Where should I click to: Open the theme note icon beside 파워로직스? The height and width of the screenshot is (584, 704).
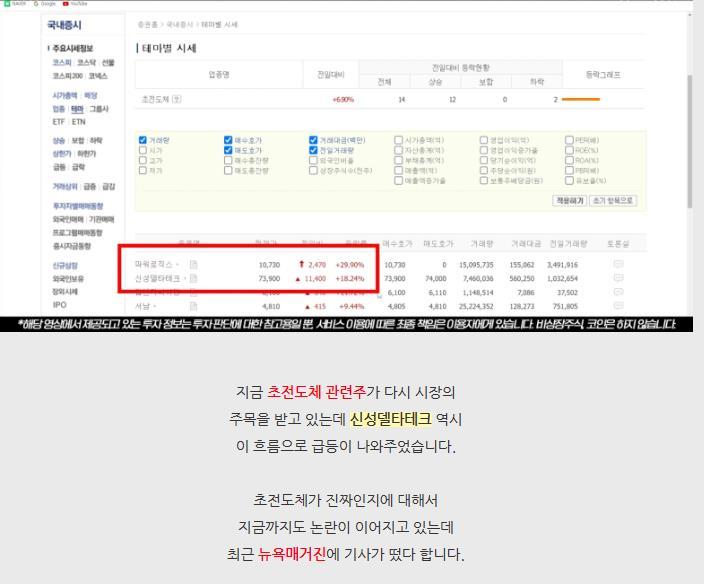(x=194, y=264)
